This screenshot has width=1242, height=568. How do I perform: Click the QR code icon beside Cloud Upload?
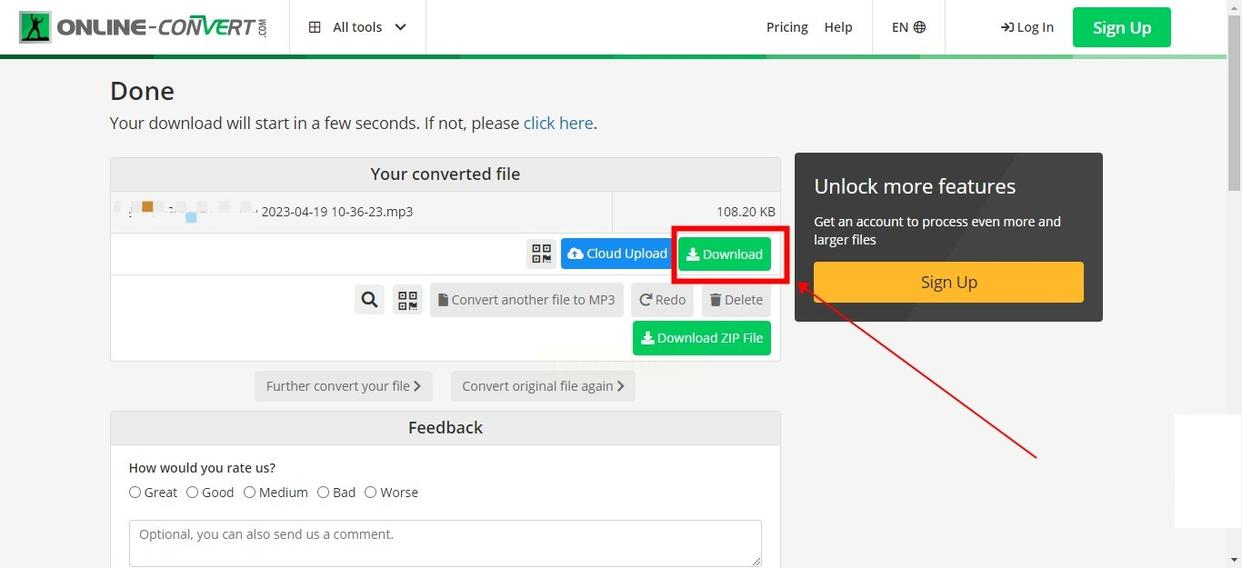541,254
